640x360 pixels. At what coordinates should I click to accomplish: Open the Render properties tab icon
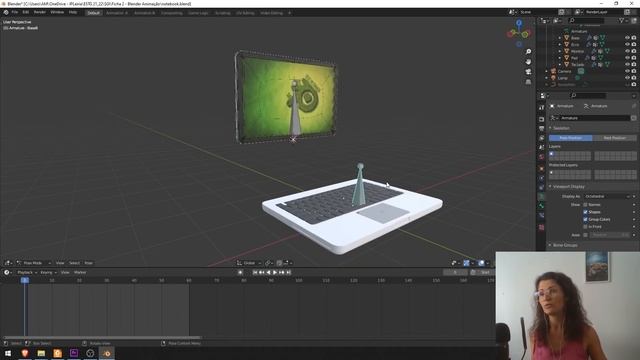coord(542,119)
